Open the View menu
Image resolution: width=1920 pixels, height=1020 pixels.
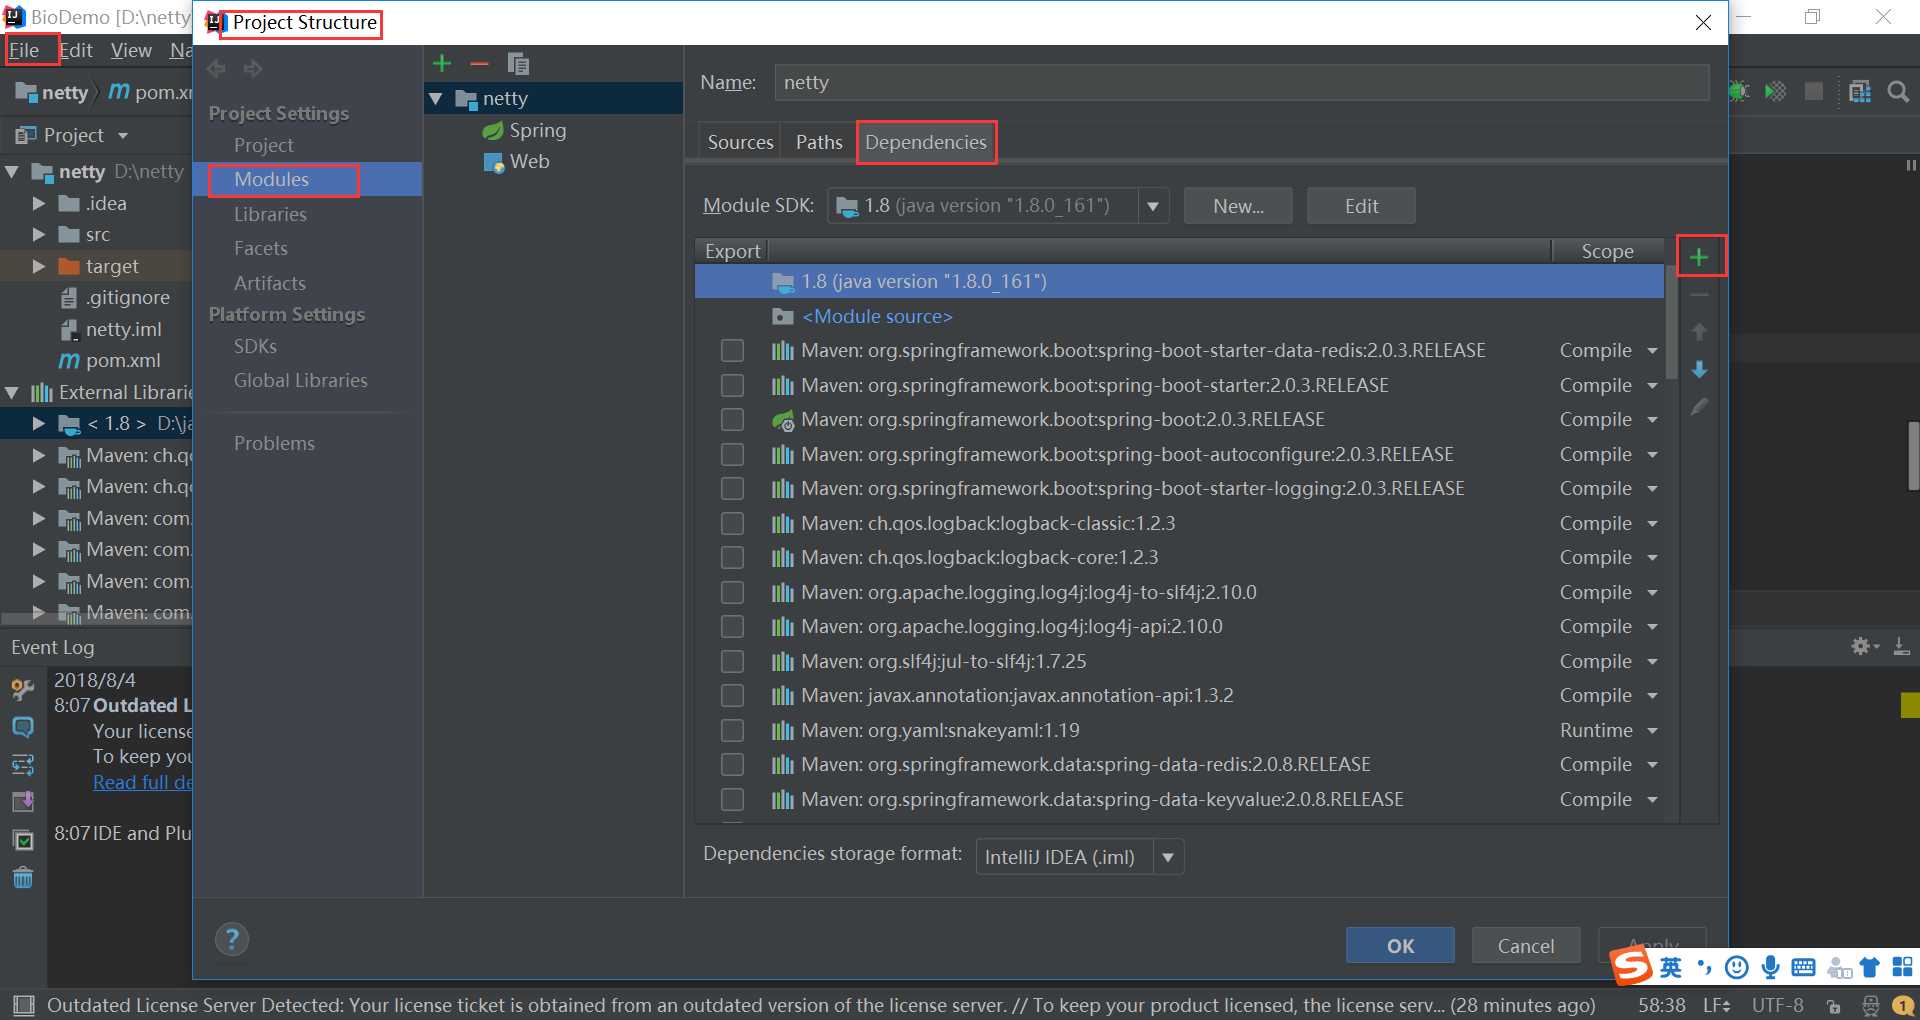131,50
